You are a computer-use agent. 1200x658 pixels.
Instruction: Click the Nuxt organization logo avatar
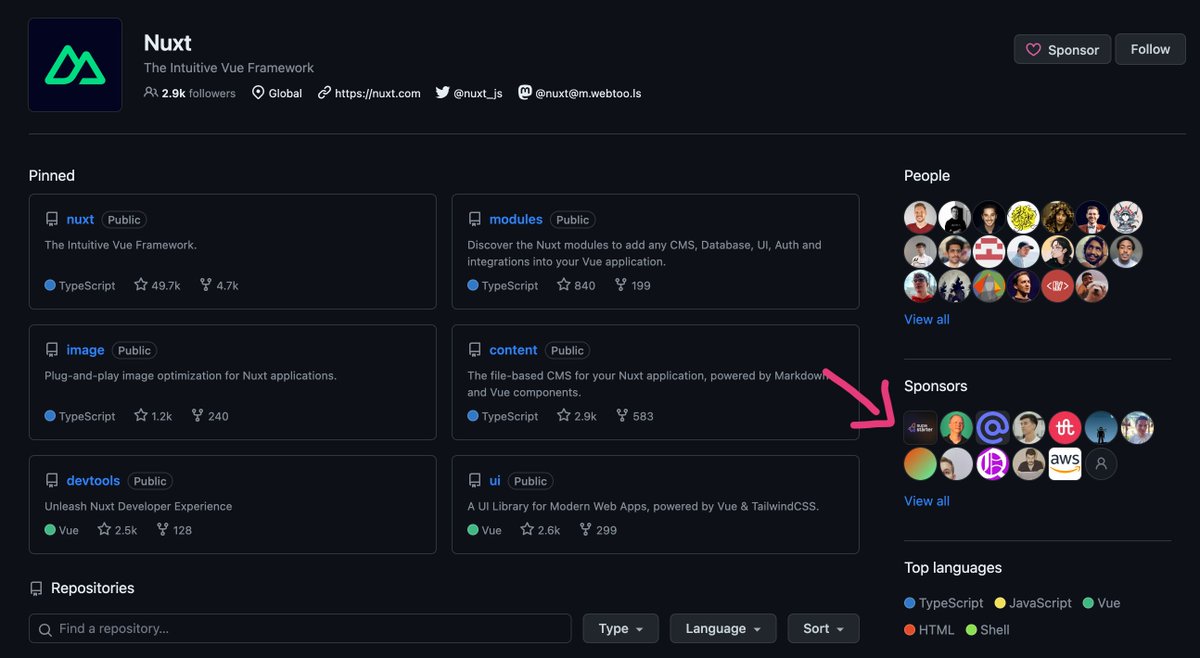(75, 65)
